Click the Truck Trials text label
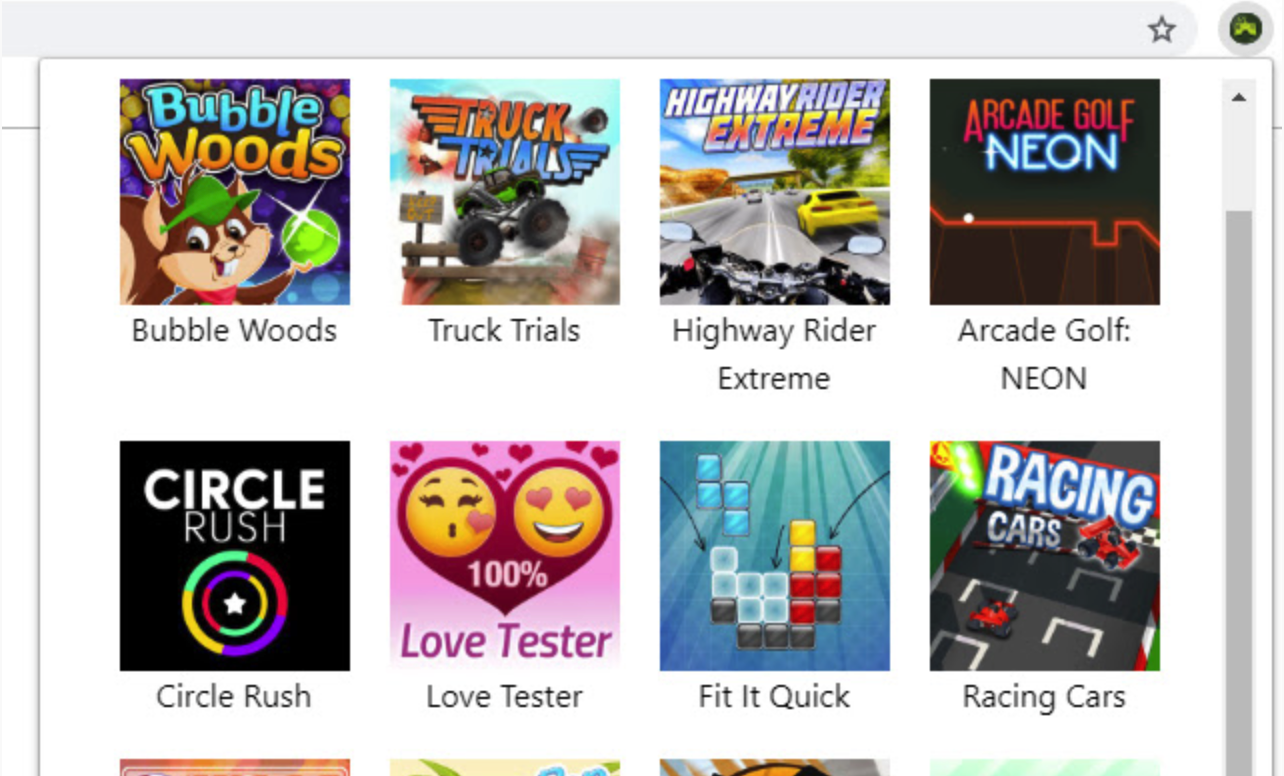Image resolution: width=1284 pixels, height=776 pixels. (505, 331)
